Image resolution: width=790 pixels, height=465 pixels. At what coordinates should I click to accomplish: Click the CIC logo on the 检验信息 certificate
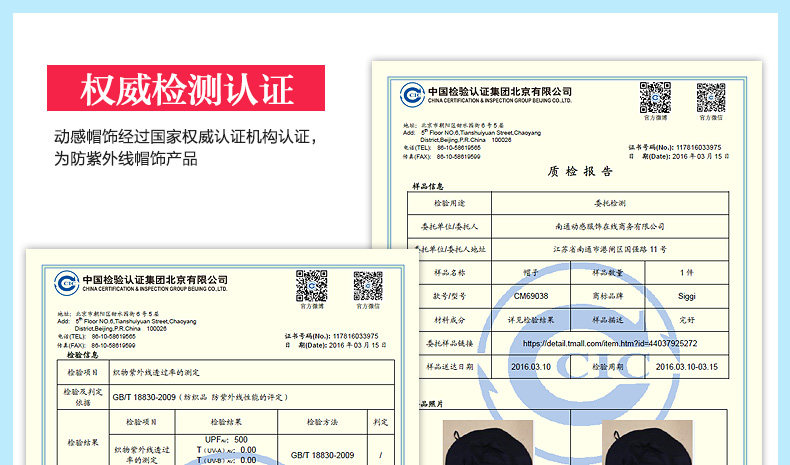tap(67, 283)
